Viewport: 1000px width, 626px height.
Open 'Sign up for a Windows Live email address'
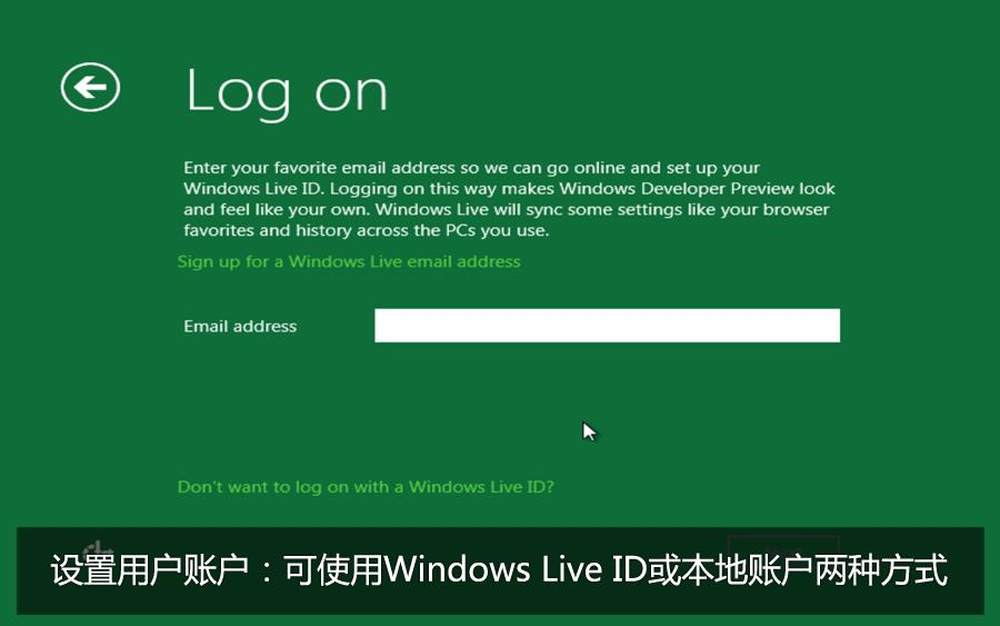(349, 261)
